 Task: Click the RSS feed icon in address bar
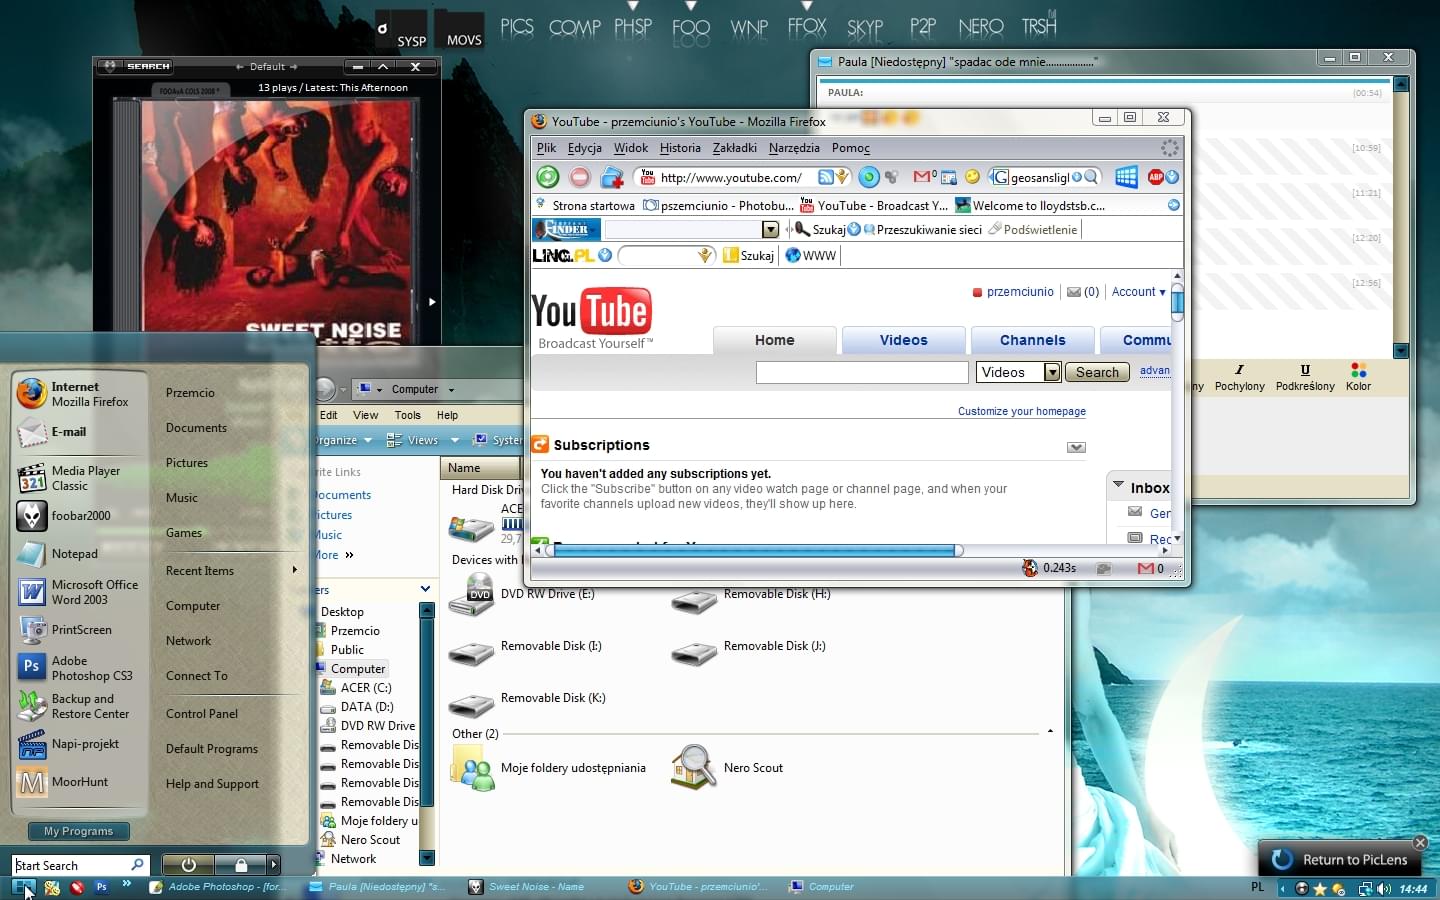coord(825,177)
